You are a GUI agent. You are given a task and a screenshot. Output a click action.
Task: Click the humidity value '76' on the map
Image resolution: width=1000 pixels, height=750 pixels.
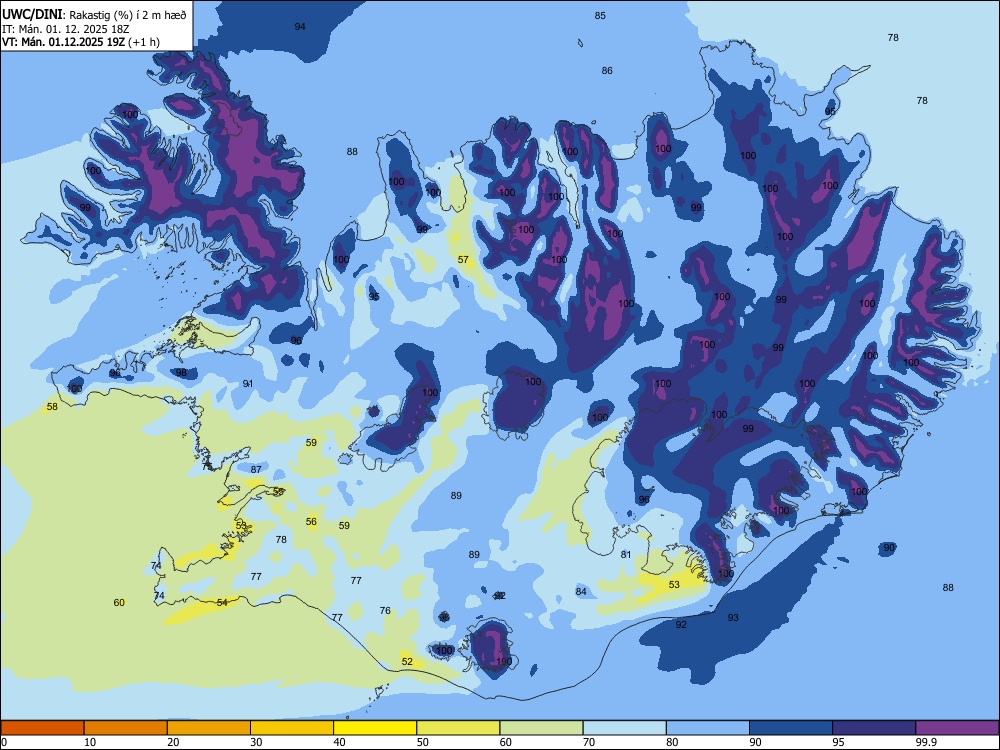(x=385, y=610)
